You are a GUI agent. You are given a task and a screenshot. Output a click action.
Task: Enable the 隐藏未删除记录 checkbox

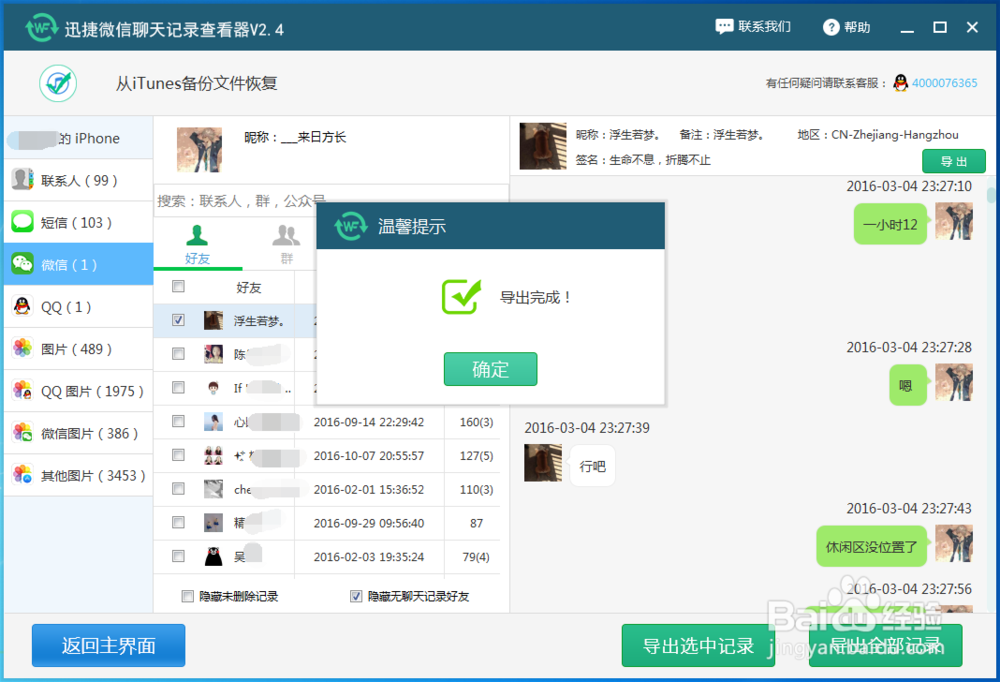tap(187, 596)
